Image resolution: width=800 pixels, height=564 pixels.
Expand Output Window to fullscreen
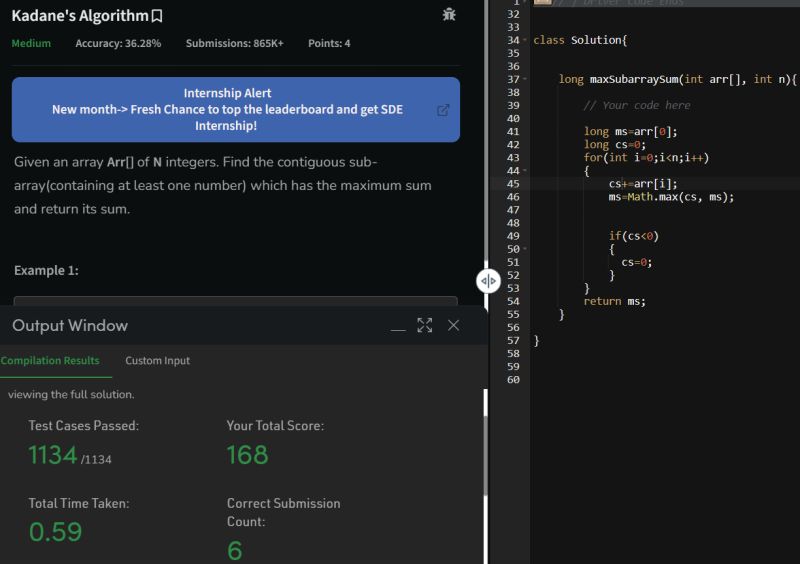coord(425,326)
